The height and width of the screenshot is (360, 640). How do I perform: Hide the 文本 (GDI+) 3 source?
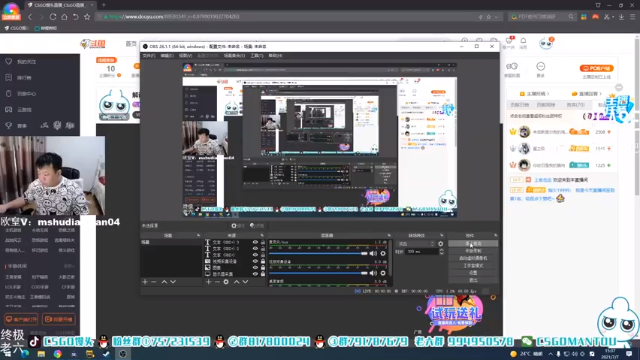[256, 242]
